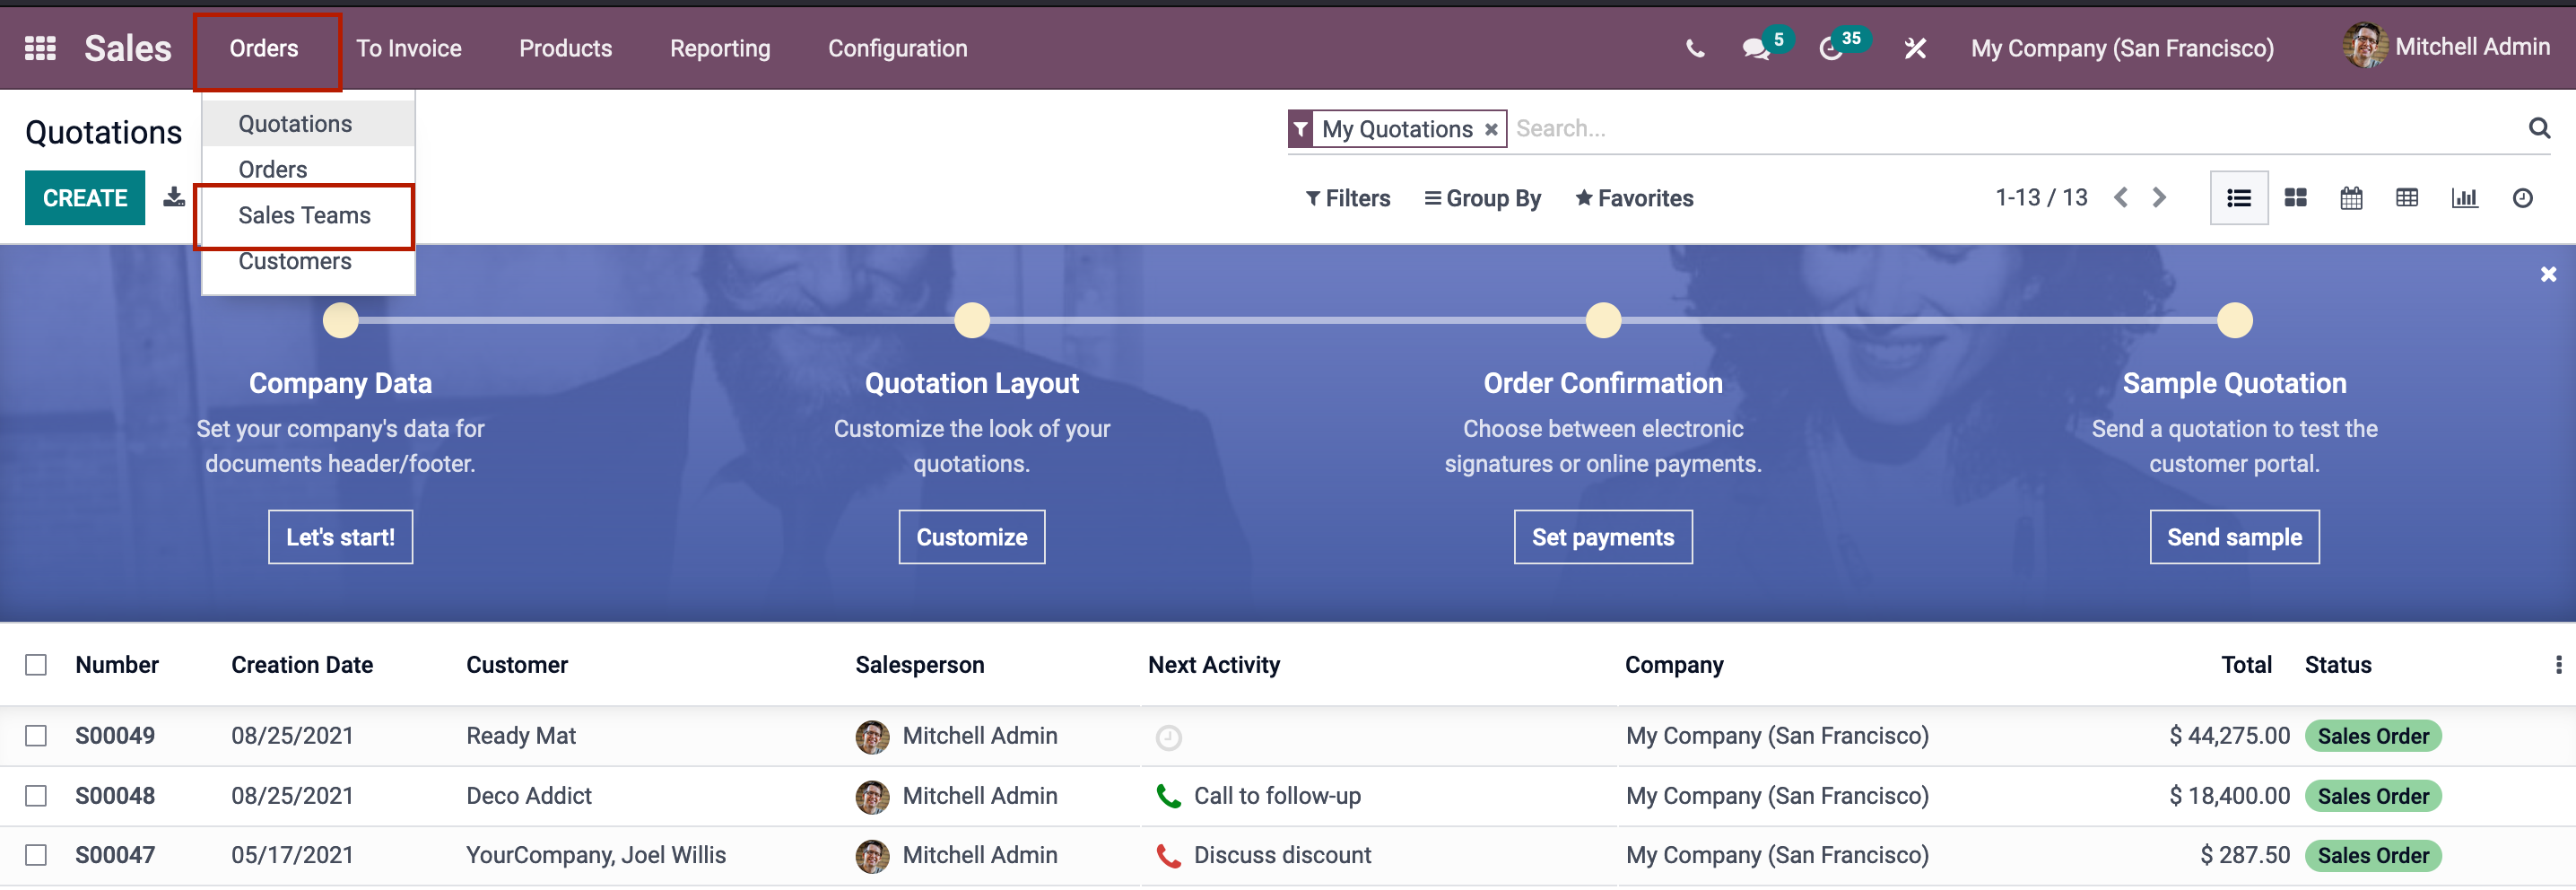
Task: Open the conversations chat icon
Action: (x=1755, y=48)
